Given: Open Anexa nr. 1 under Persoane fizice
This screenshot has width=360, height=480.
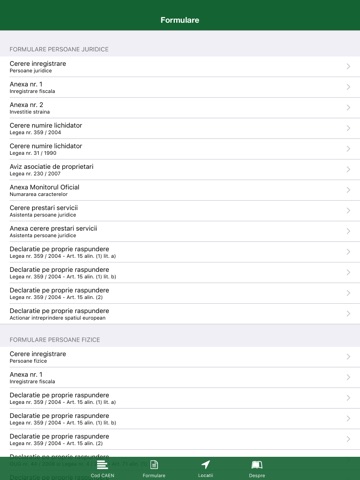Looking at the screenshot, I should click(180, 378).
